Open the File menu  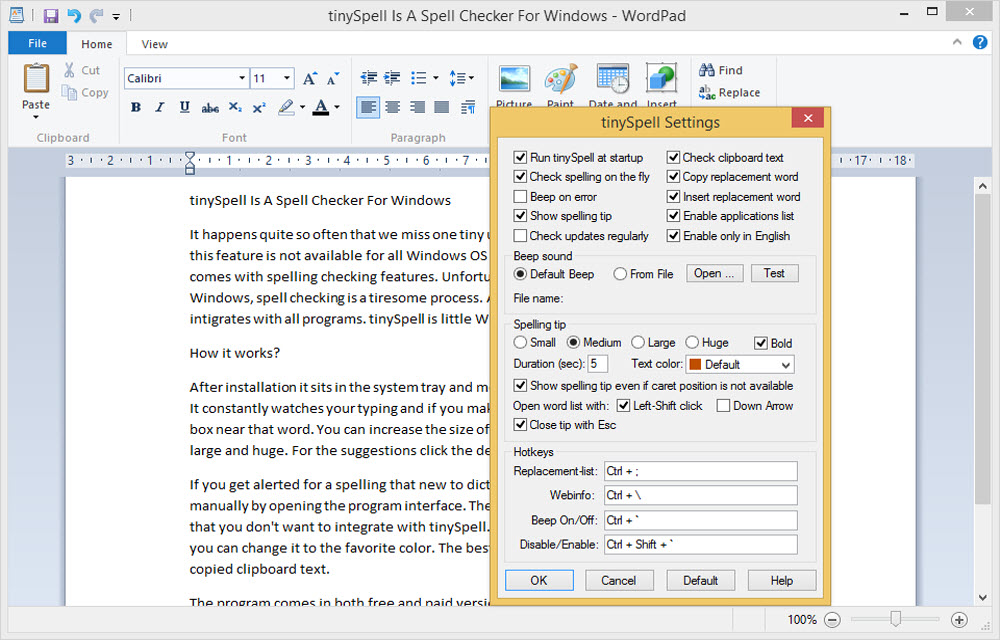[x=37, y=44]
